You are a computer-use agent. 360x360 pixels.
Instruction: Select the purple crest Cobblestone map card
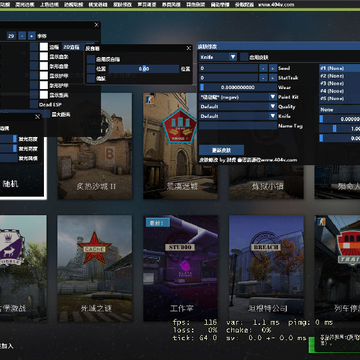(x=23, y=268)
